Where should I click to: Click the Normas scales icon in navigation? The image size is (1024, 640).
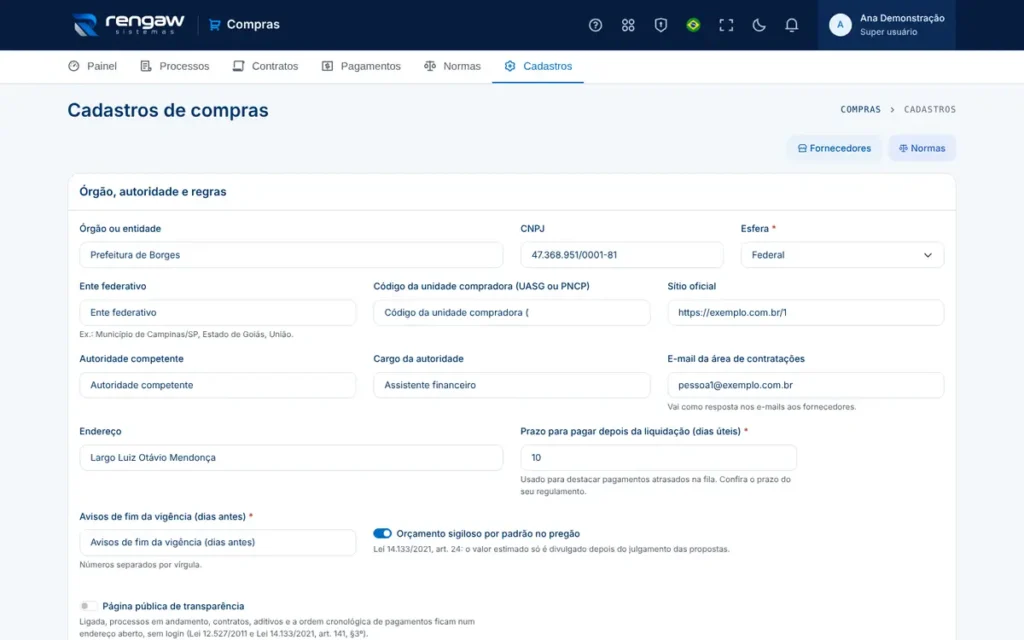[430, 66]
